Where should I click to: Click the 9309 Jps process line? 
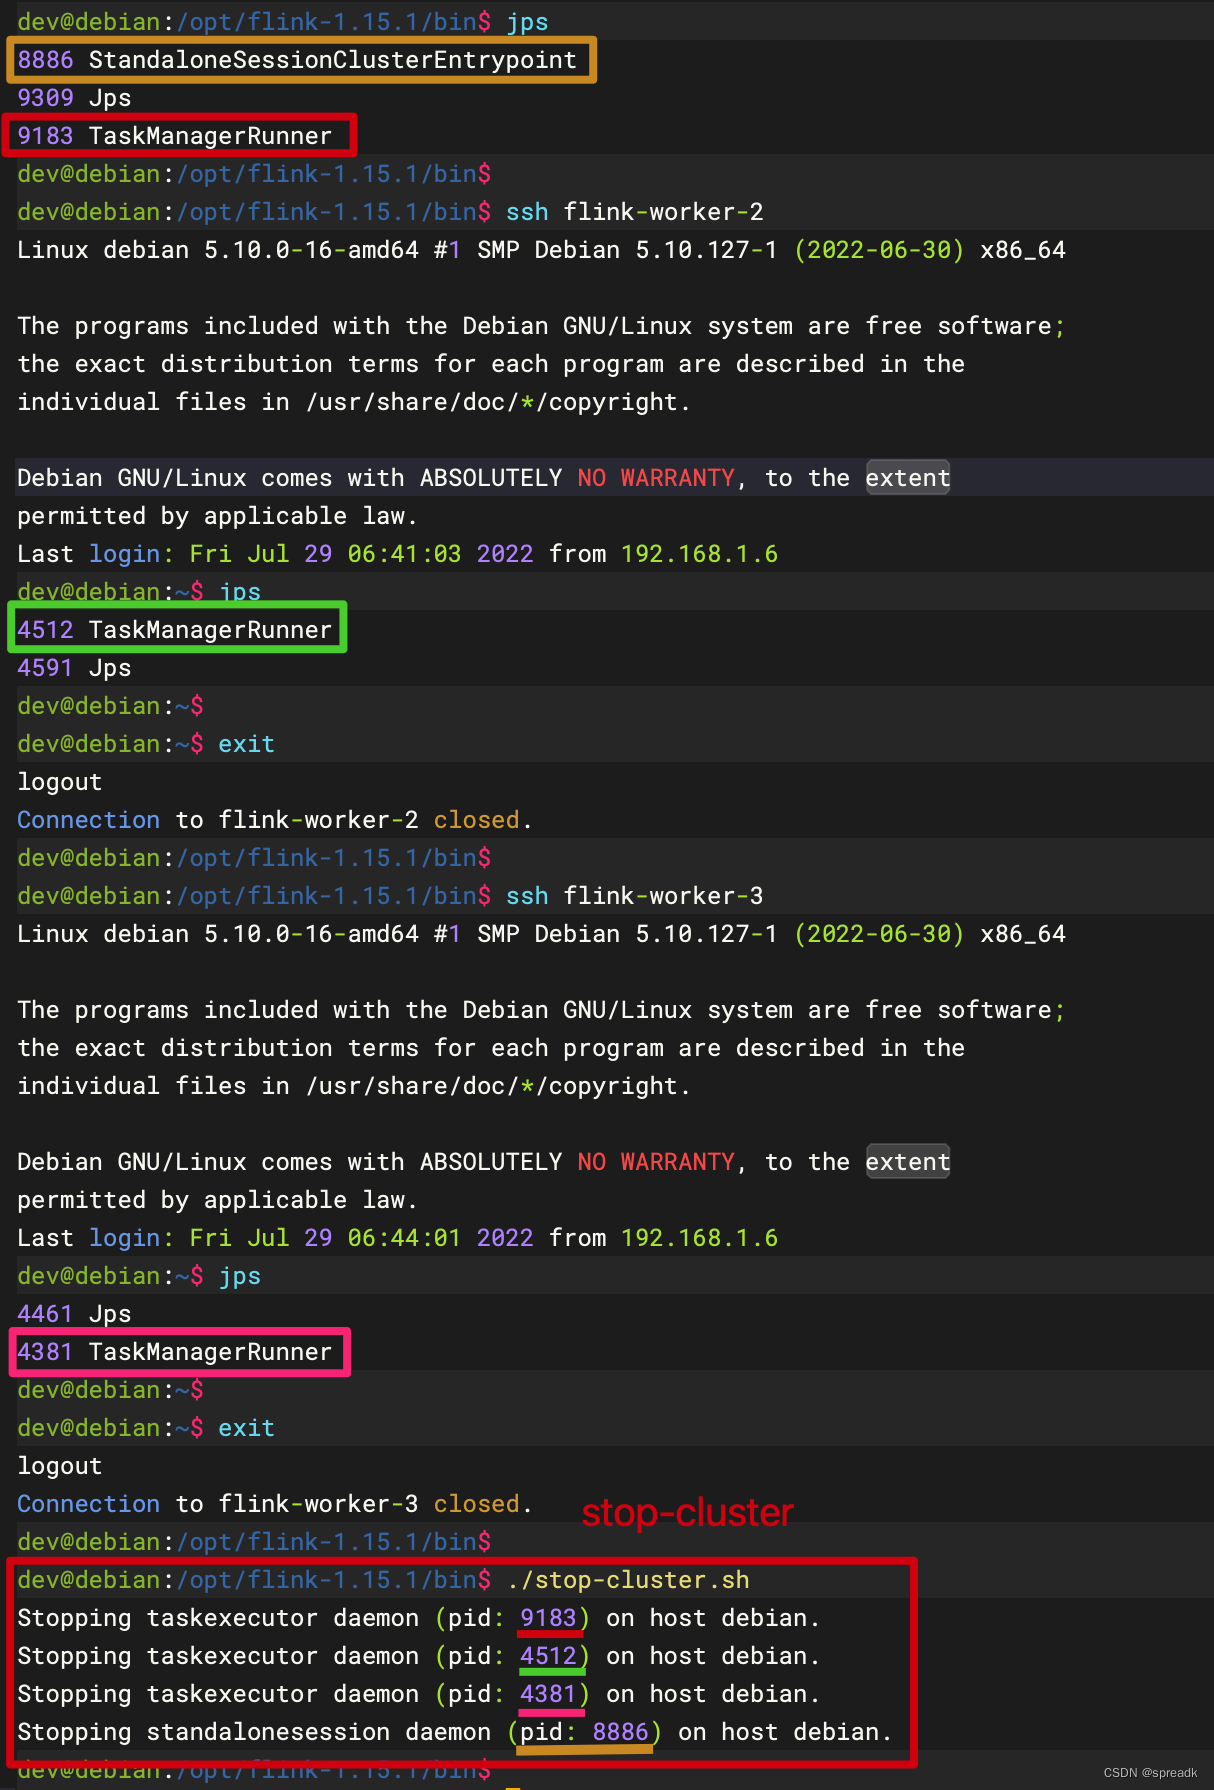(x=74, y=98)
